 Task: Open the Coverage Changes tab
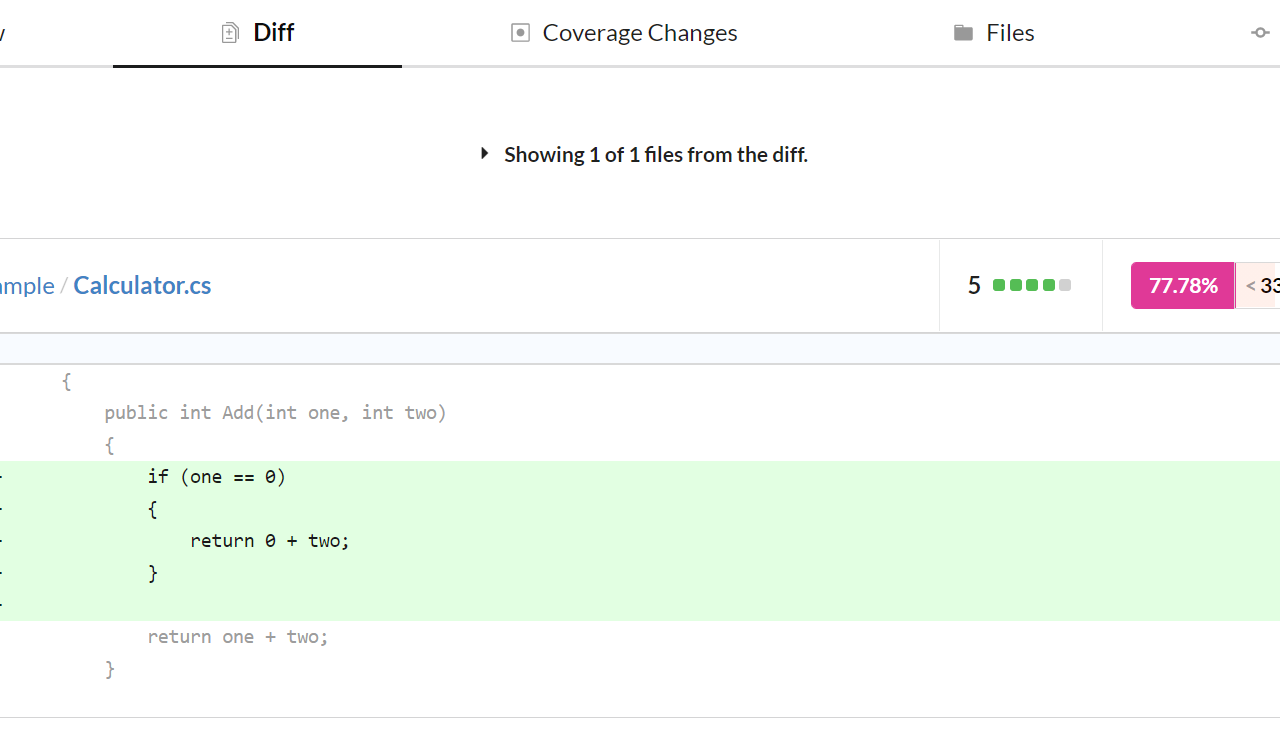point(639,33)
